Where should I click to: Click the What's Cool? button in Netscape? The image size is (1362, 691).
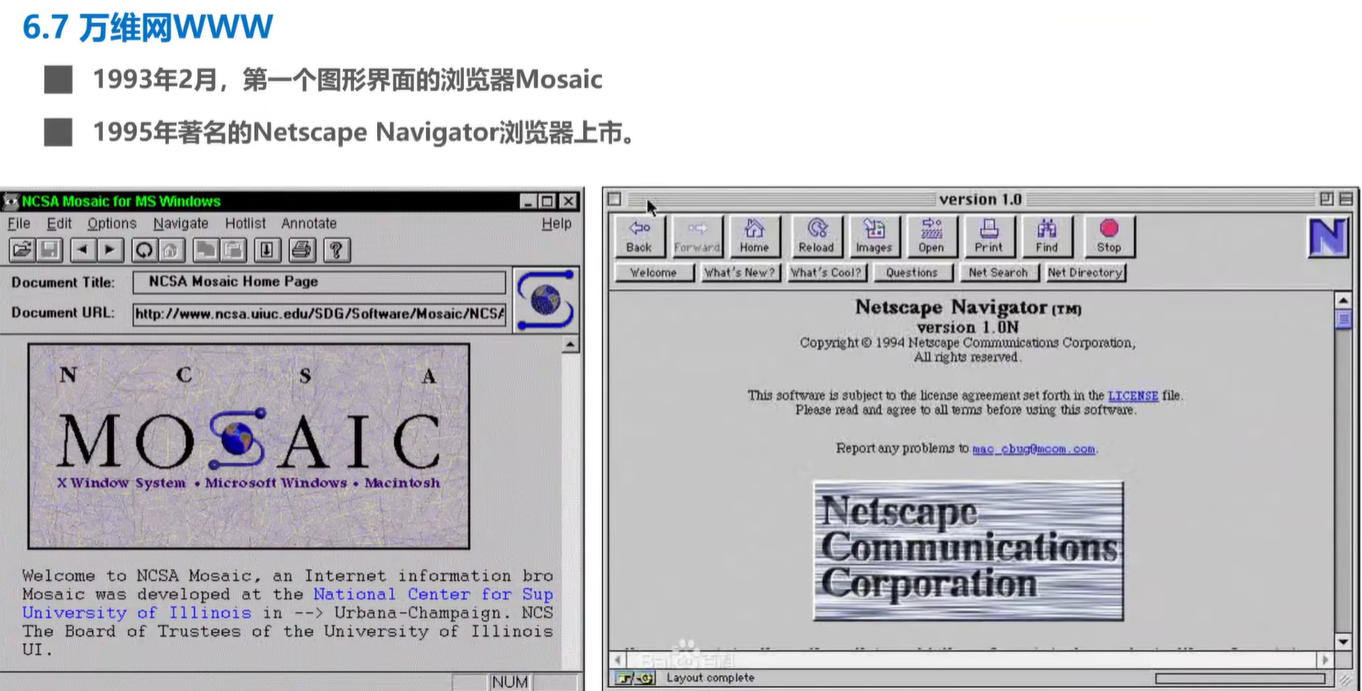point(826,272)
